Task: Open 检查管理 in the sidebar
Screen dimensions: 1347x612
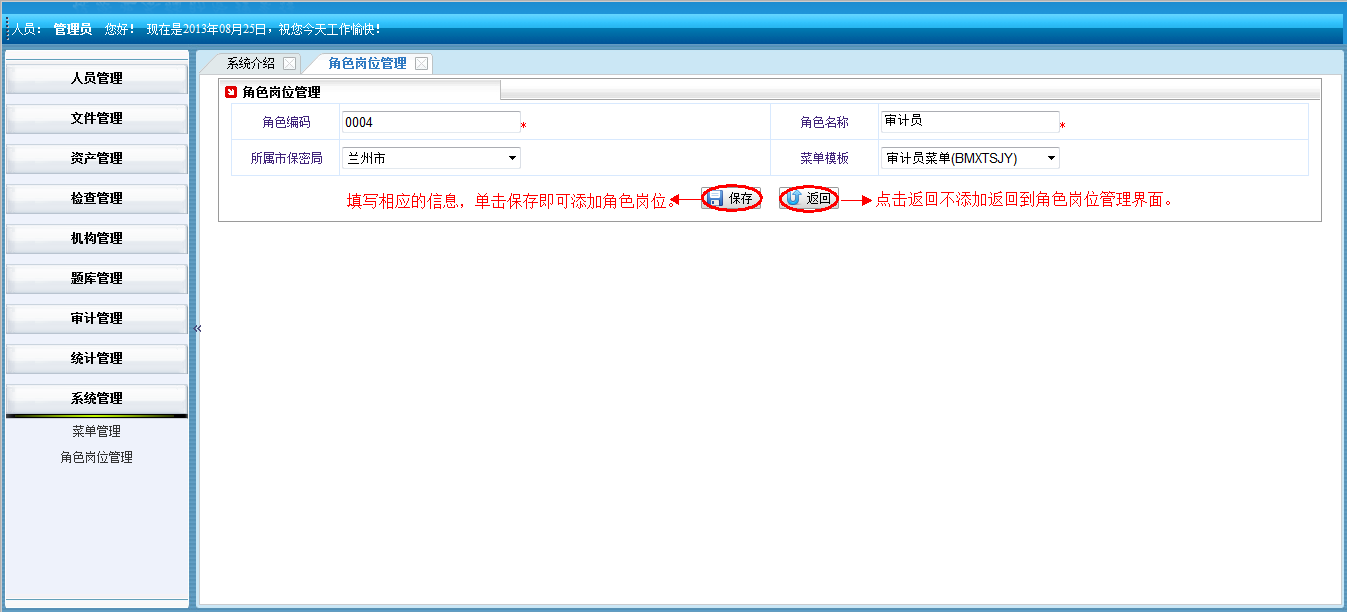Action: tap(97, 199)
